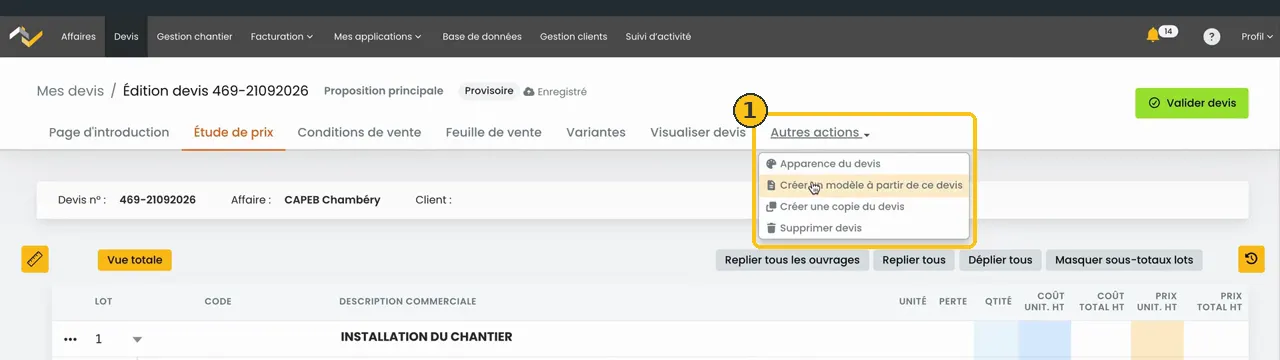1280x360 pixels.
Task: Click the app logo in the navbar
Action: (x=26, y=36)
